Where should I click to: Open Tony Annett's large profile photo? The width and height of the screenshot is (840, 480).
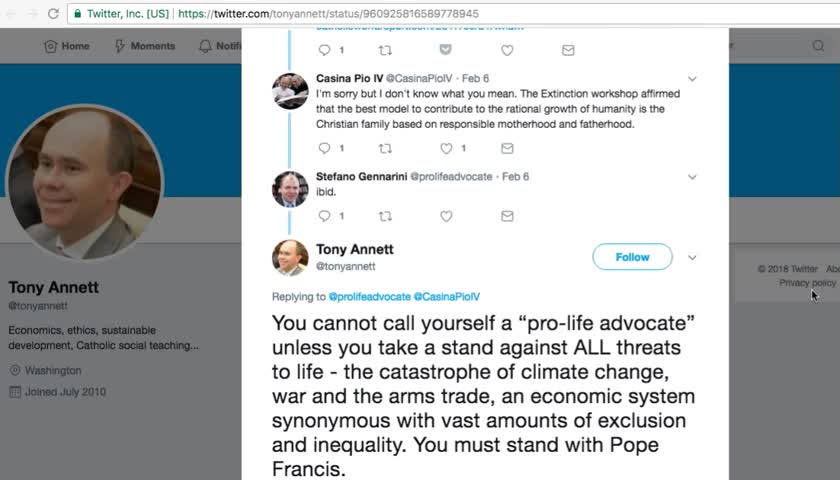click(x=84, y=182)
